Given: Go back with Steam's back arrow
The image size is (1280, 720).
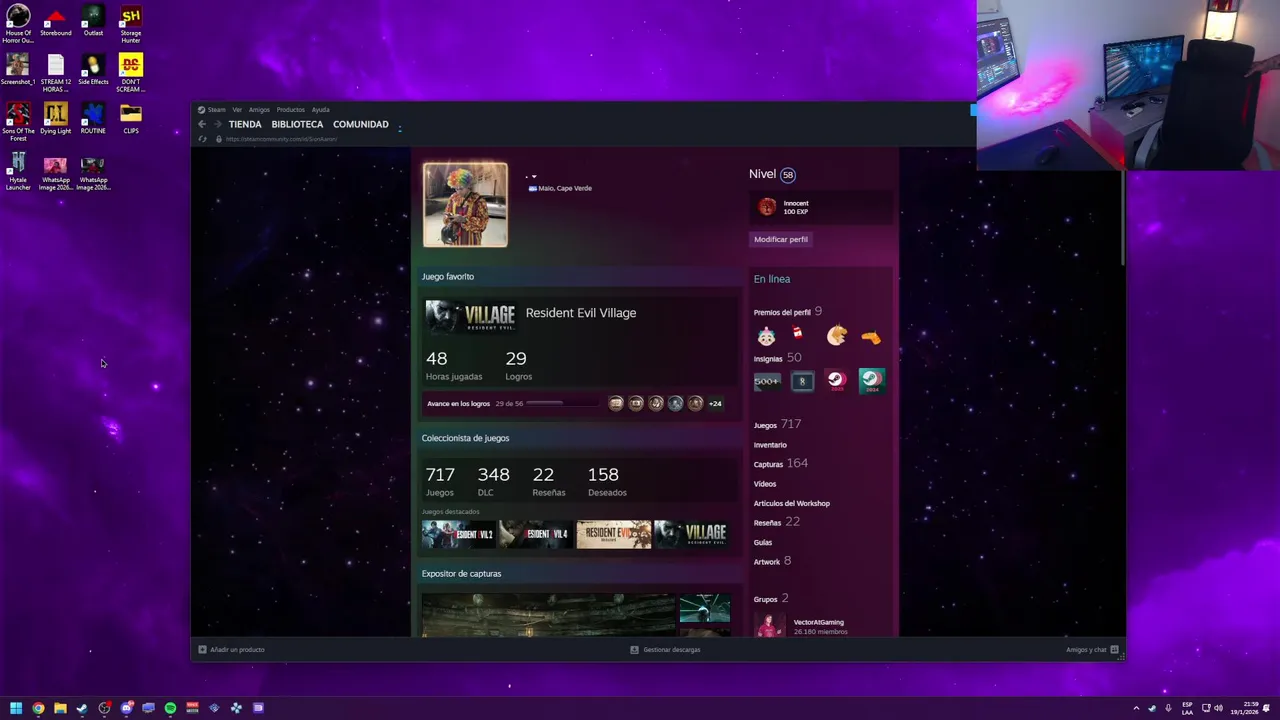Looking at the screenshot, I should (x=202, y=124).
